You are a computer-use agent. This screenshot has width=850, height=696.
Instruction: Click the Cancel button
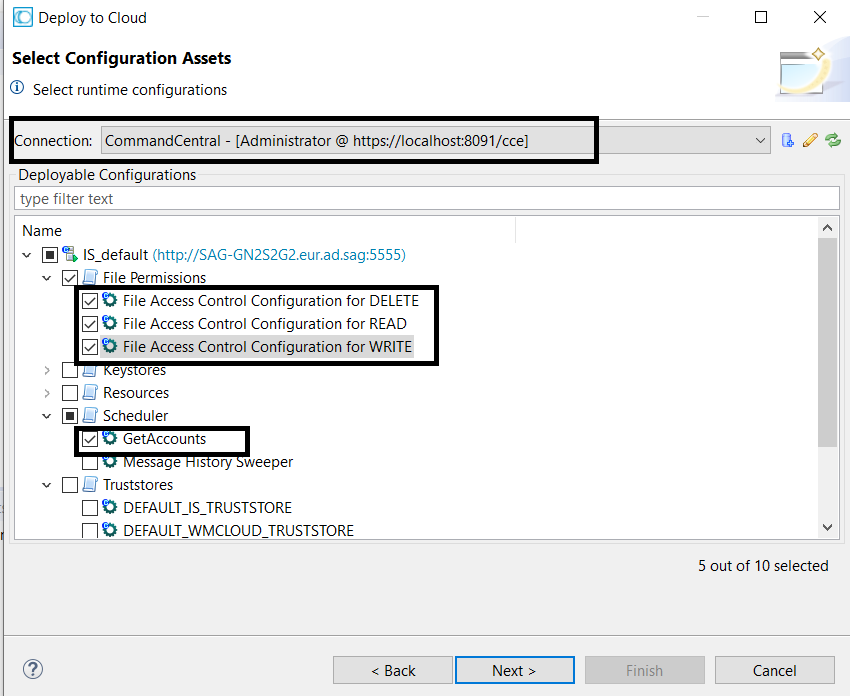coord(774,671)
